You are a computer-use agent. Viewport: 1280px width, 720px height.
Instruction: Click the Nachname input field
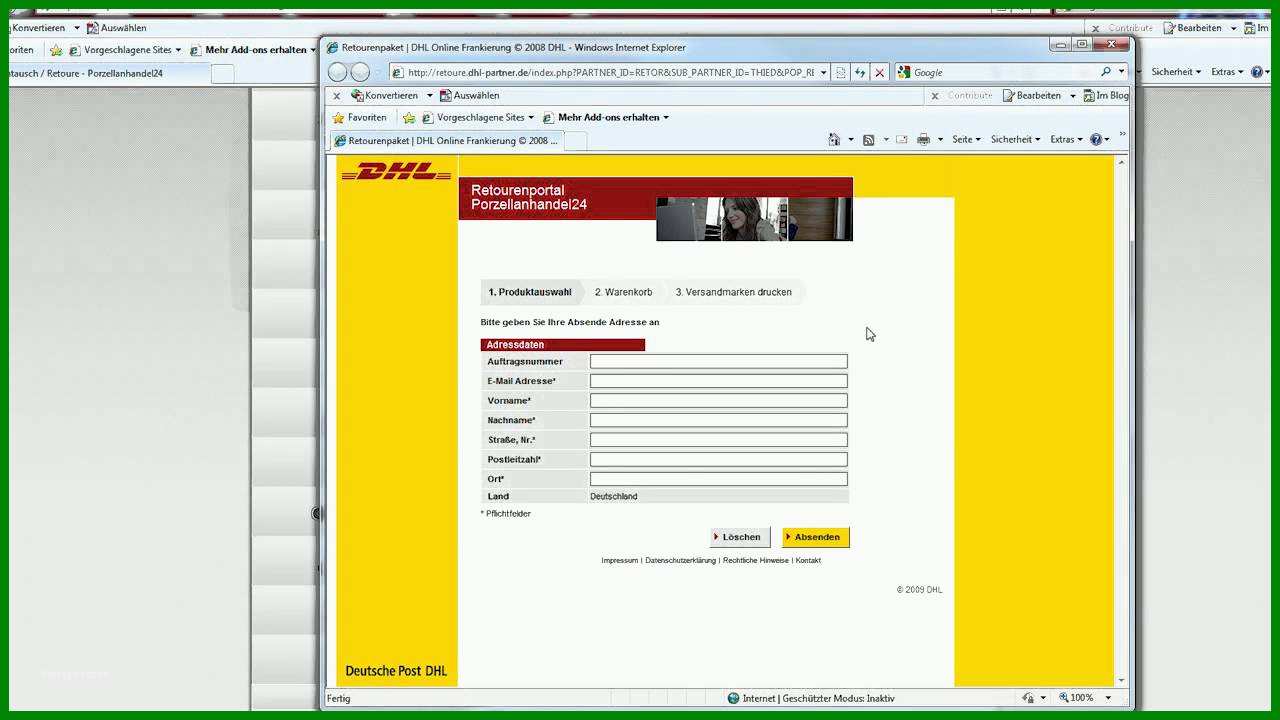click(719, 420)
